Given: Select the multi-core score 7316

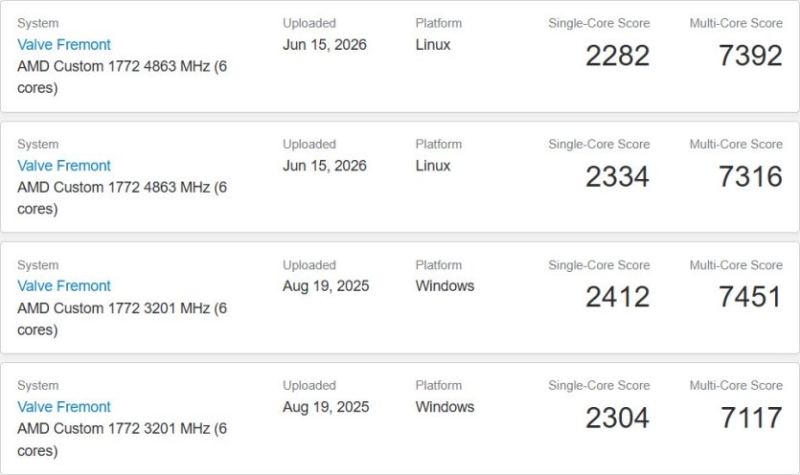Looking at the screenshot, I should tap(751, 176).
